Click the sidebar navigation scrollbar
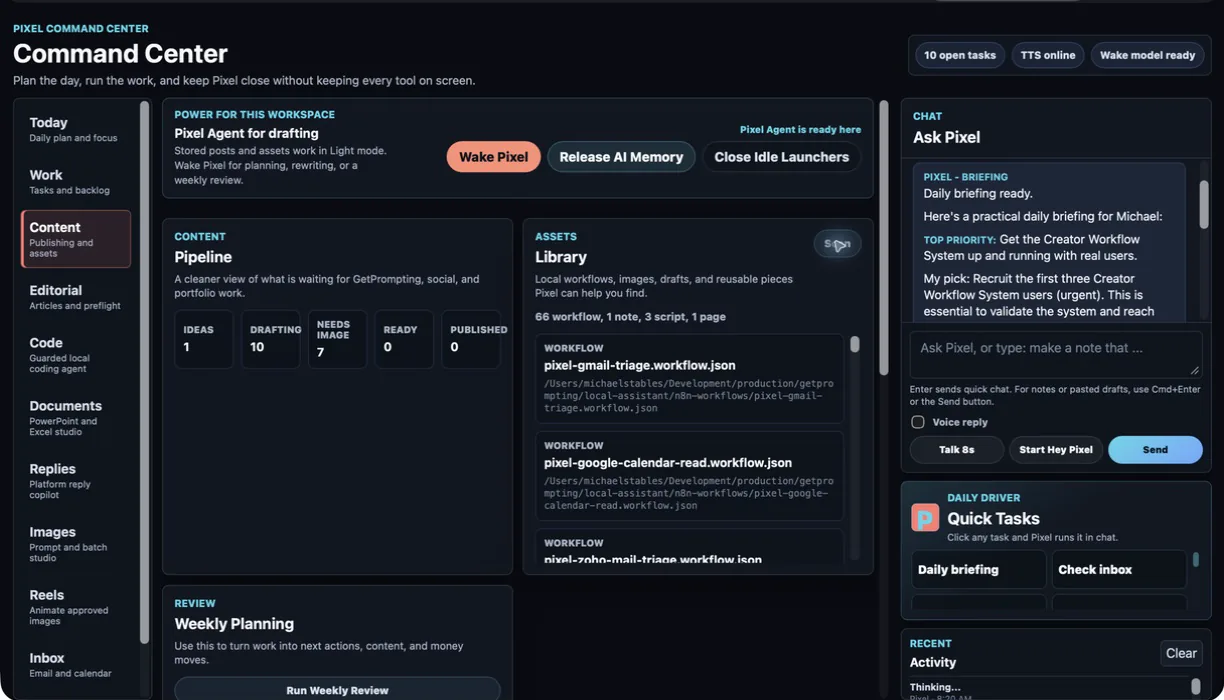This screenshot has width=1224, height=700. (144, 372)
